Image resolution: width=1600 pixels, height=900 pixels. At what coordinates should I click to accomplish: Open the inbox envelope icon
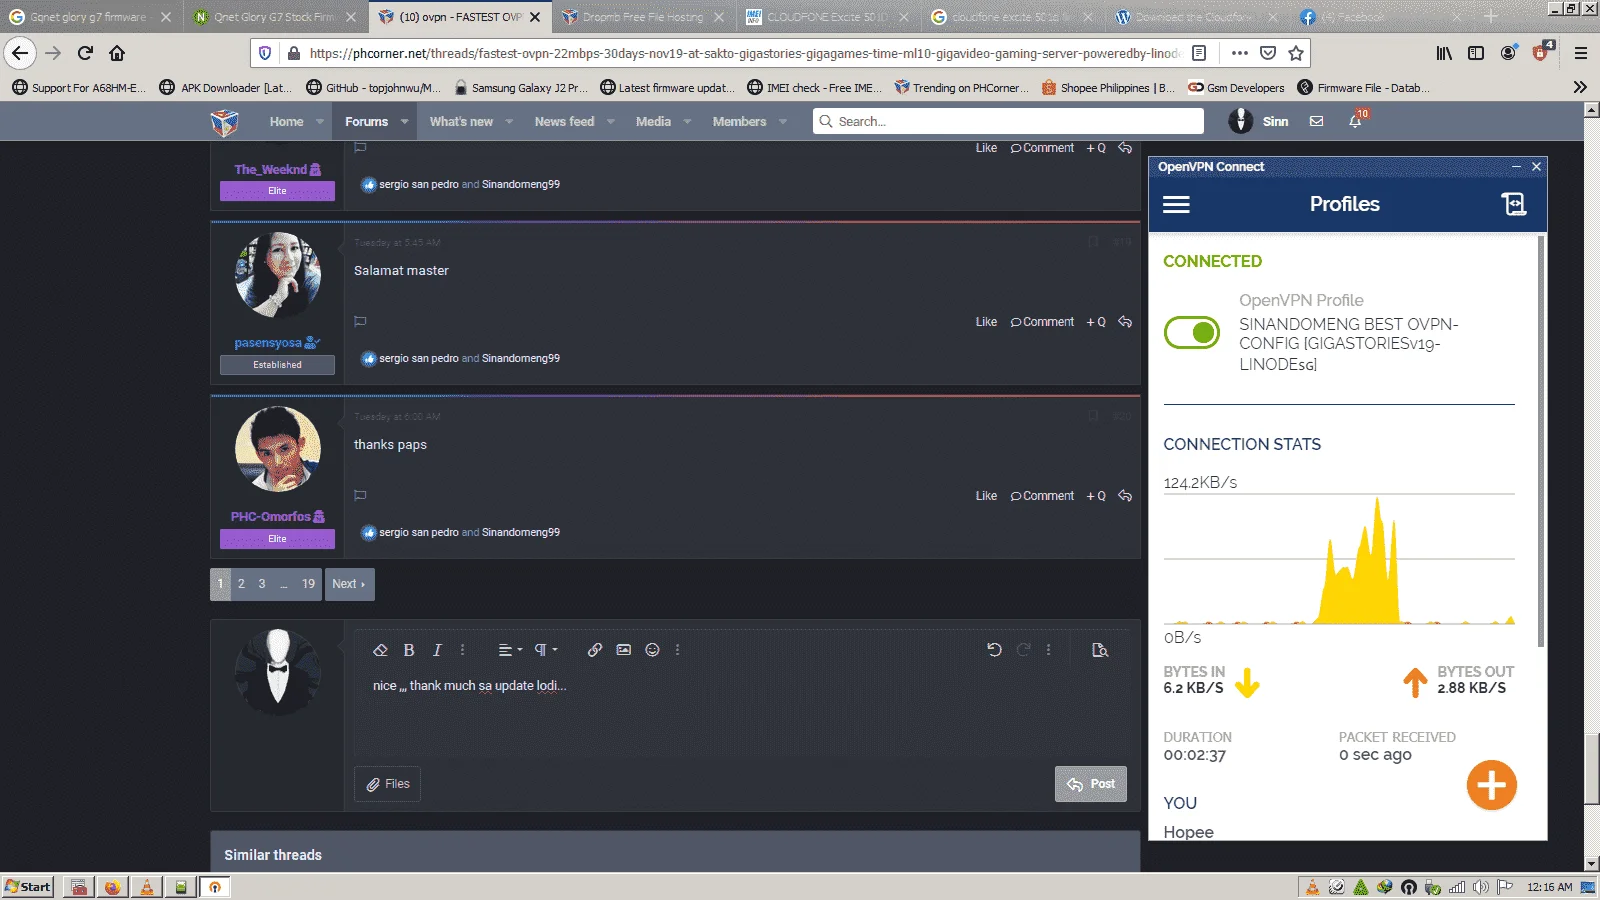pos(1316,122)
